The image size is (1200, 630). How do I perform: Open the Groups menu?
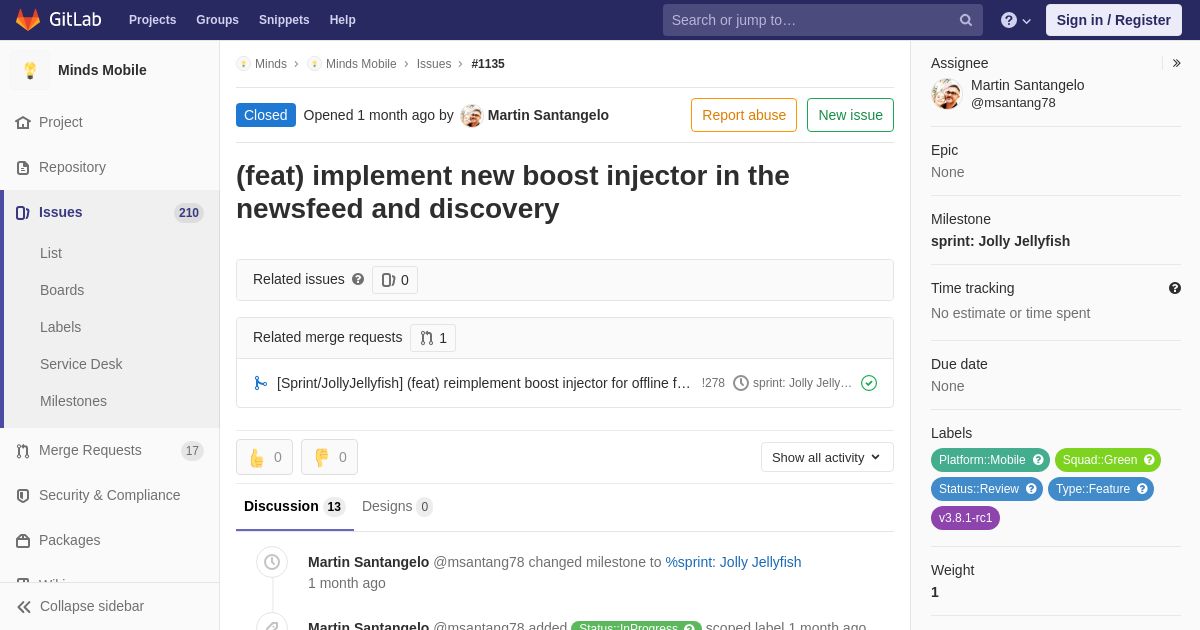point(217,20)
